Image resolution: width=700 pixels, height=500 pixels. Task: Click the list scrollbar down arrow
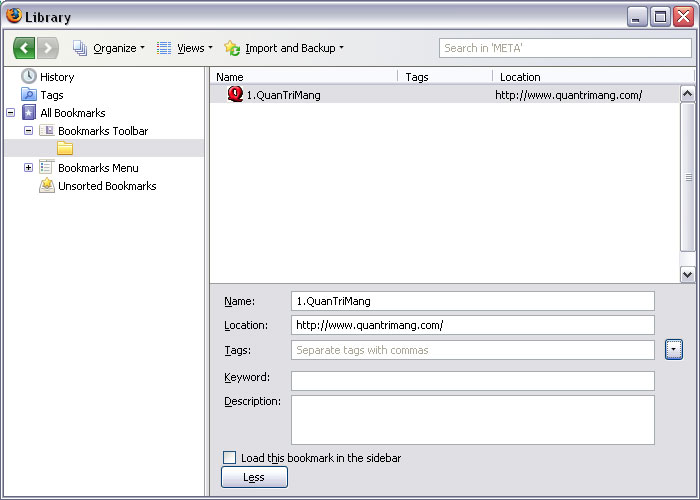click(688, 275)
